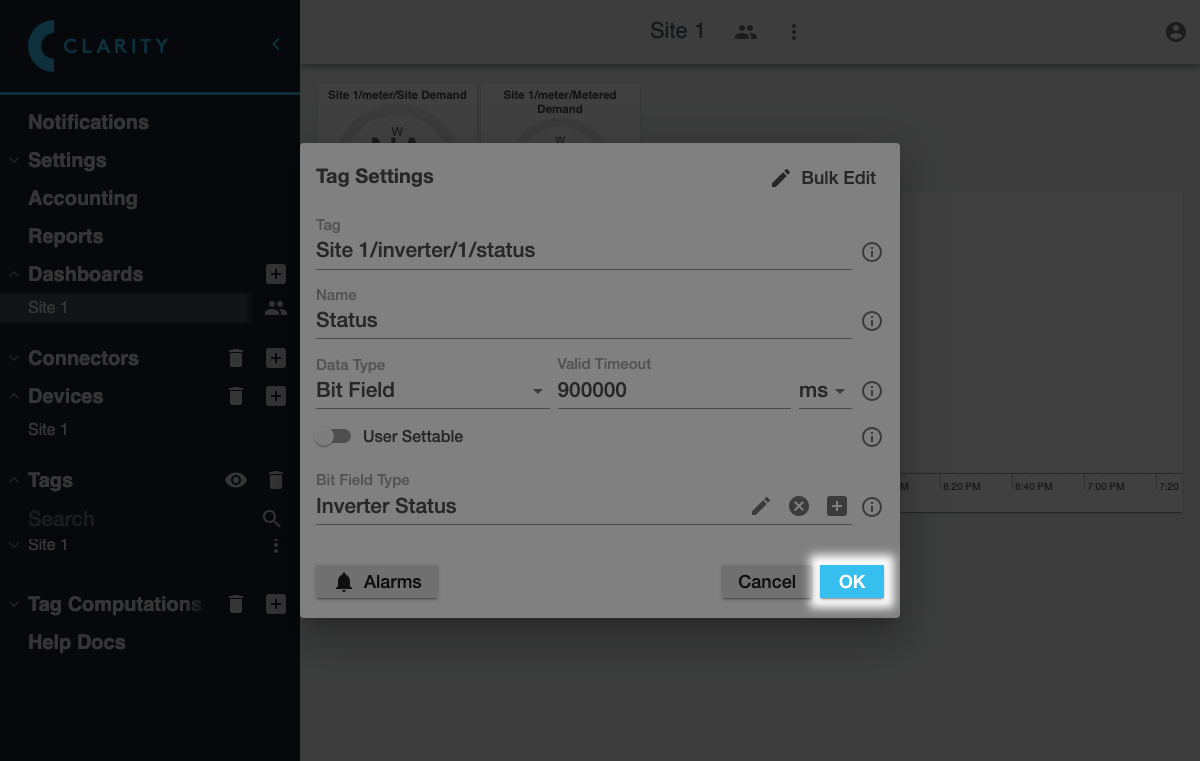Delete Connectors using the trash icon
This screenshot has width=1200, height=761.
pos(236,358)
